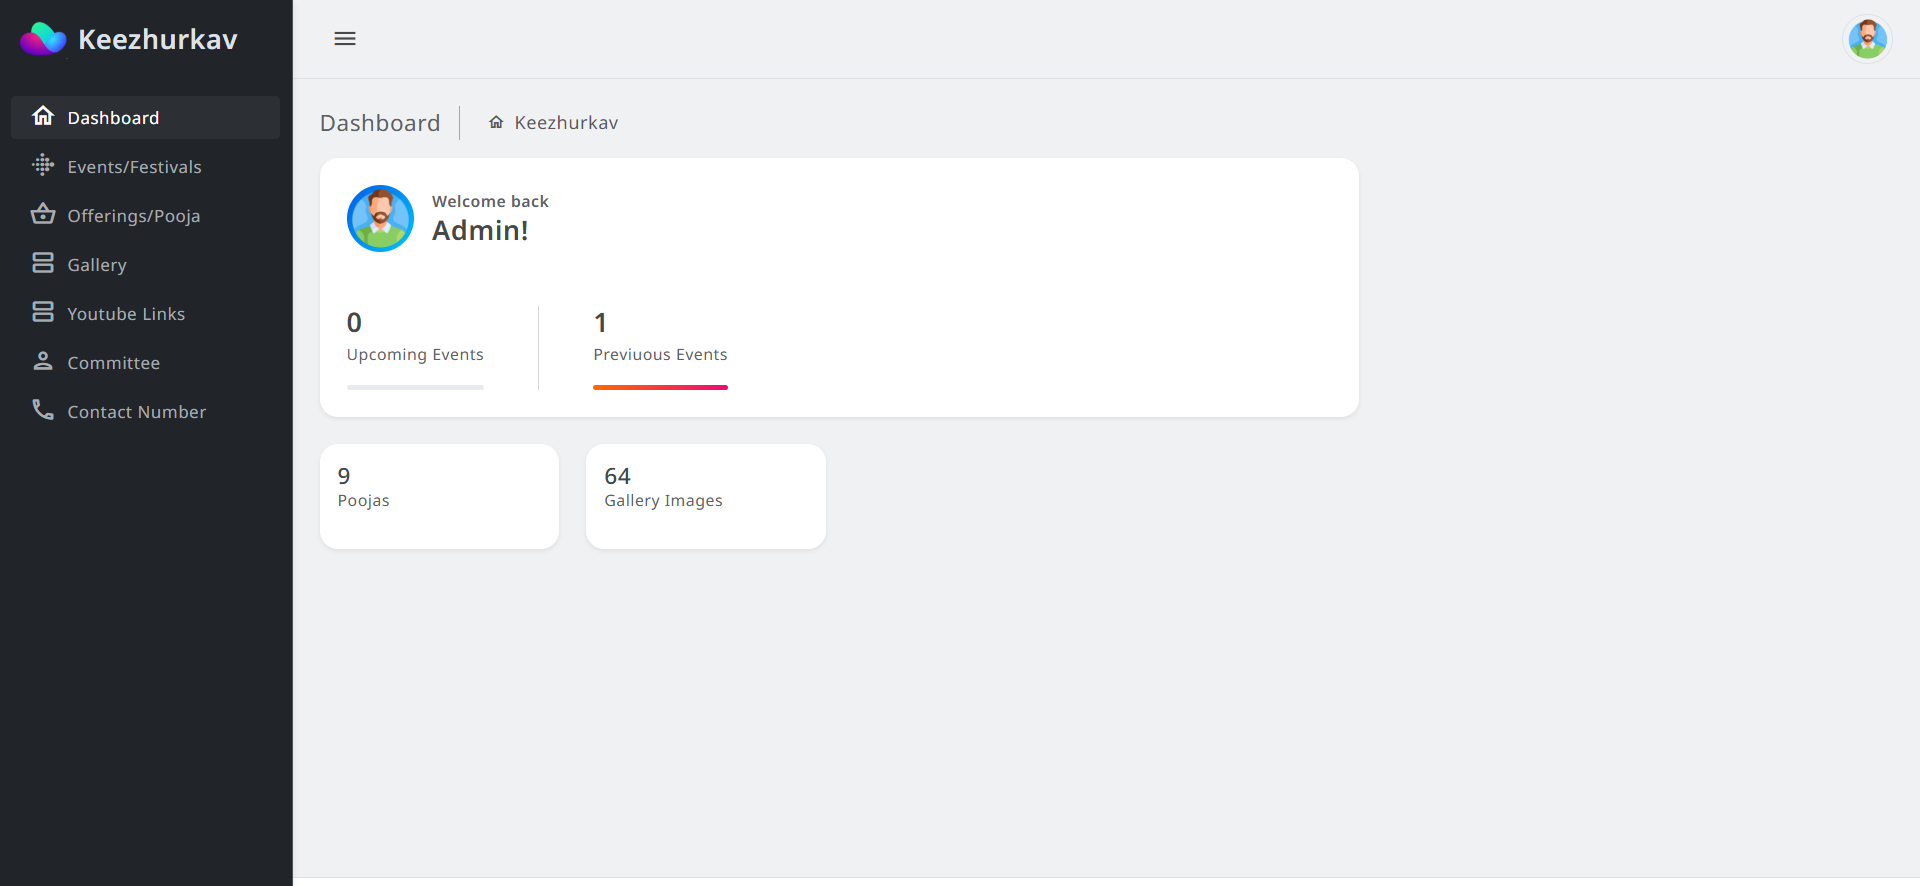The width and height of the screenshot is (1920, 886).
Task: Open the user avatar profile menu
Action: pyautogui.click(x=1867, y=39)
